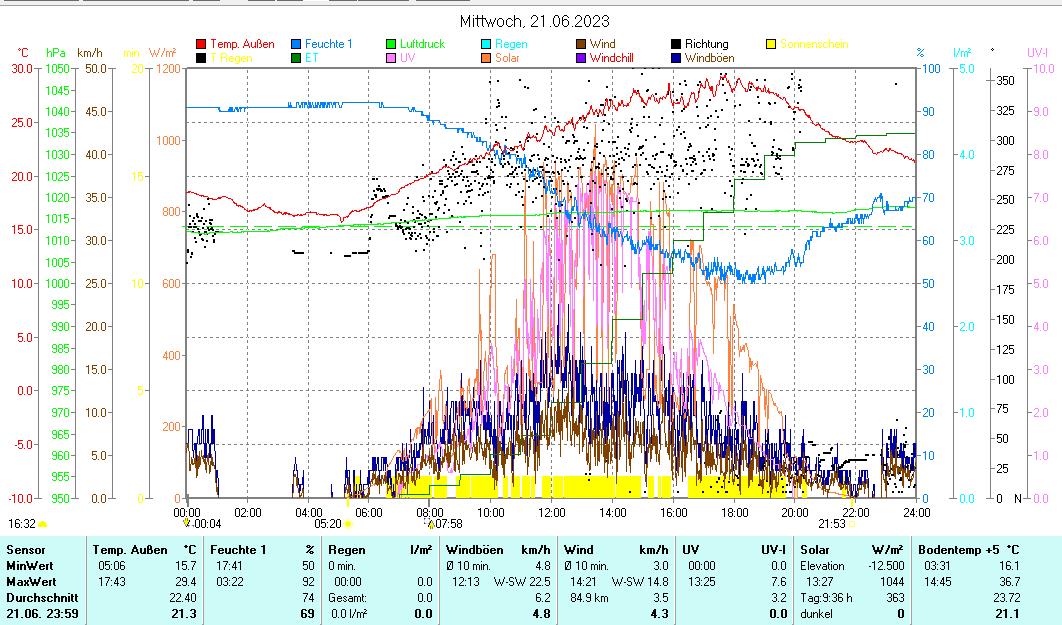
Task: Click the dark blue Windböen legend square
Action: coord(677,58)
